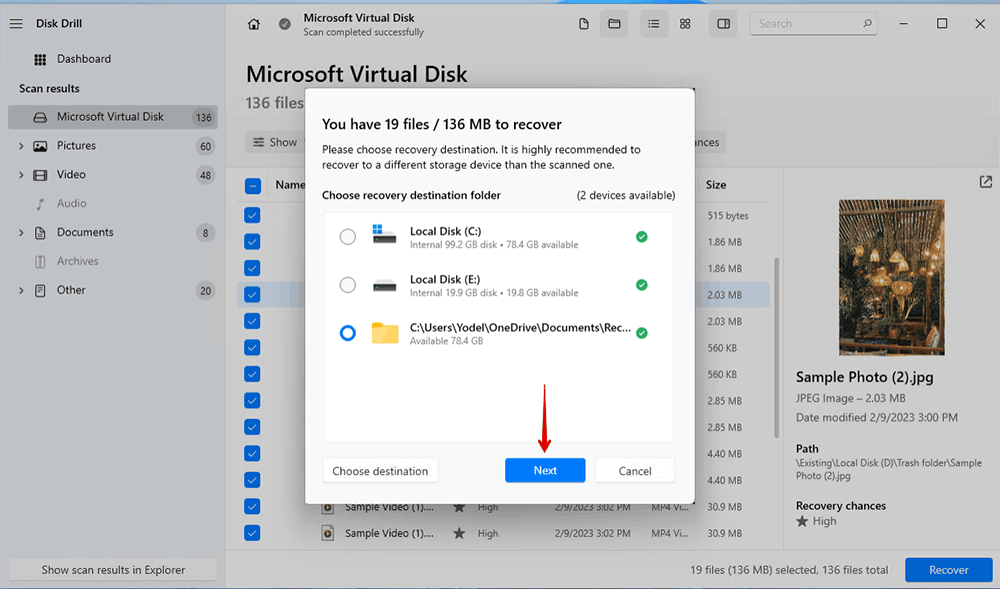Switch to file view icon
1000x589 pixels.
pyautogui.click(x=584, y=24)
